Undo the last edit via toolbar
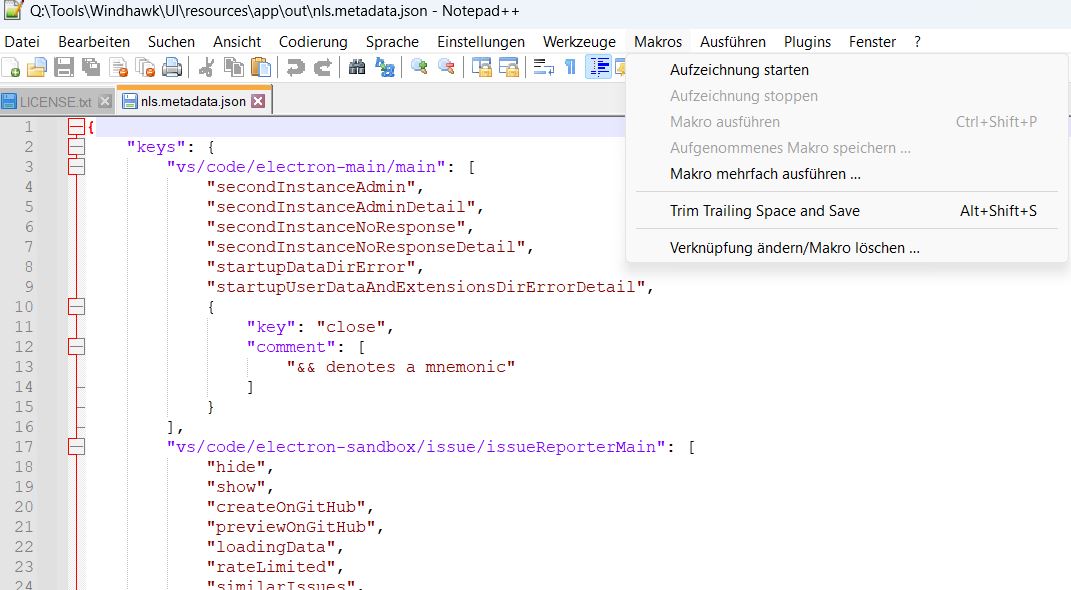1071x590 pixels. click(x=295, y=67)
